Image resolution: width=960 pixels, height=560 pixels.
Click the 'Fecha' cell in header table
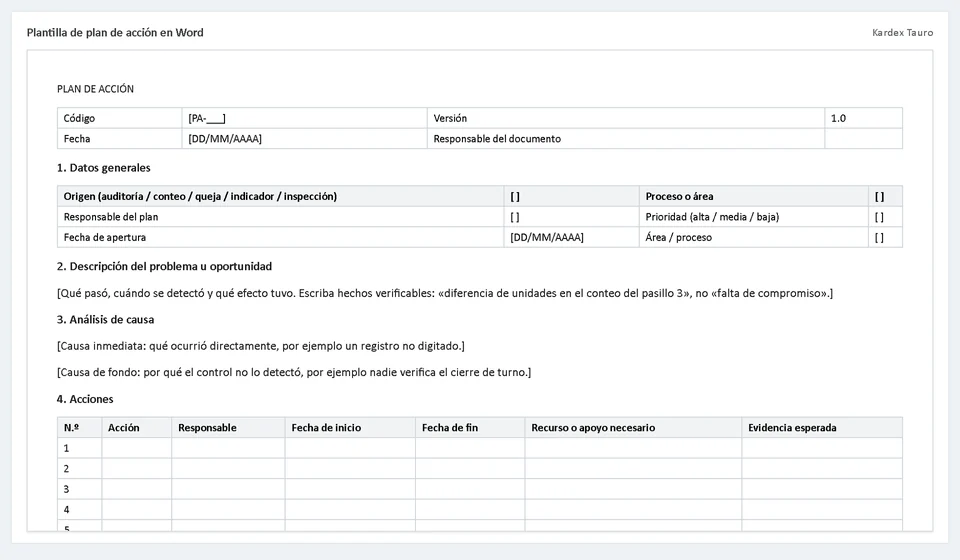tap(119, 138)
